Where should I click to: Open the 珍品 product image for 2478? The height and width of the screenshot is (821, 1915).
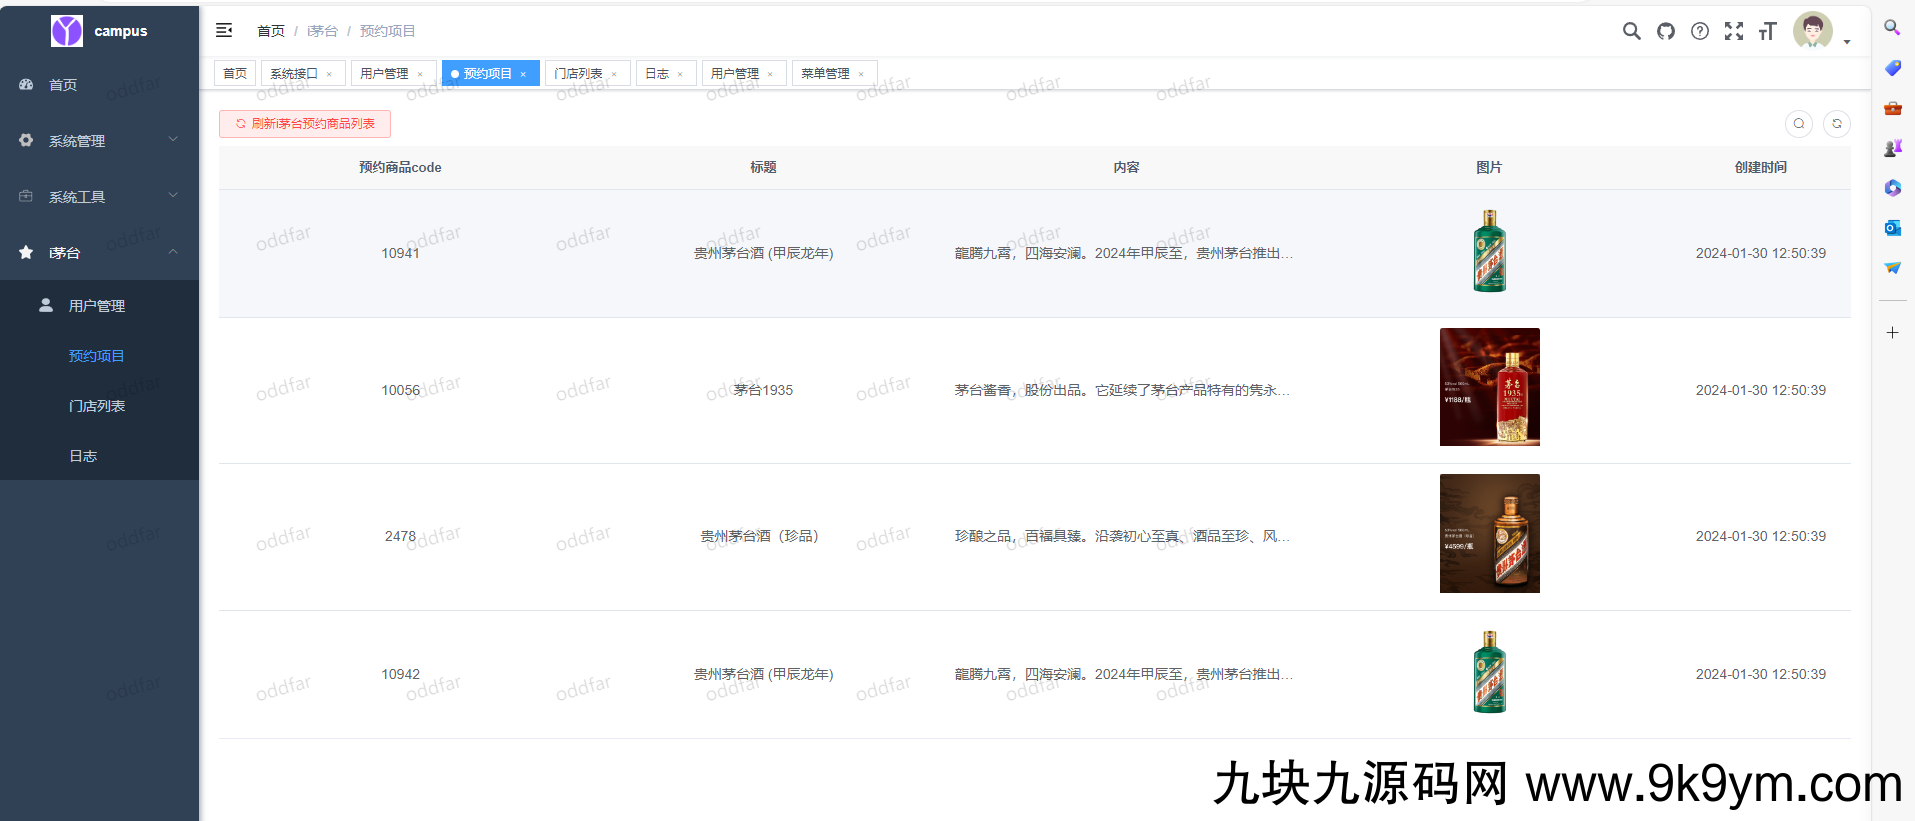(1489, 533)
